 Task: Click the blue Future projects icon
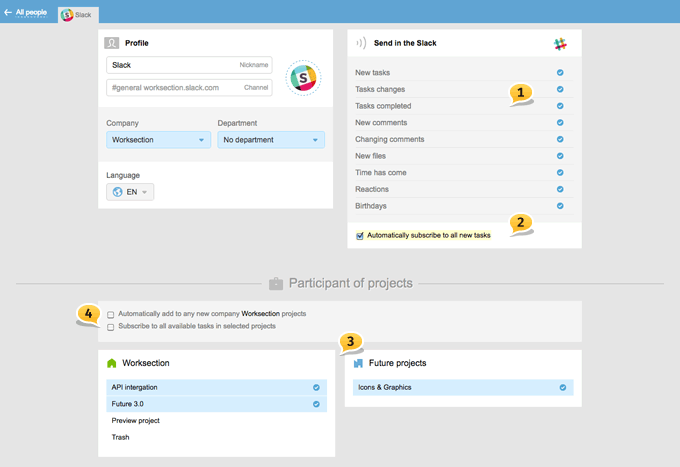point(358,363)
